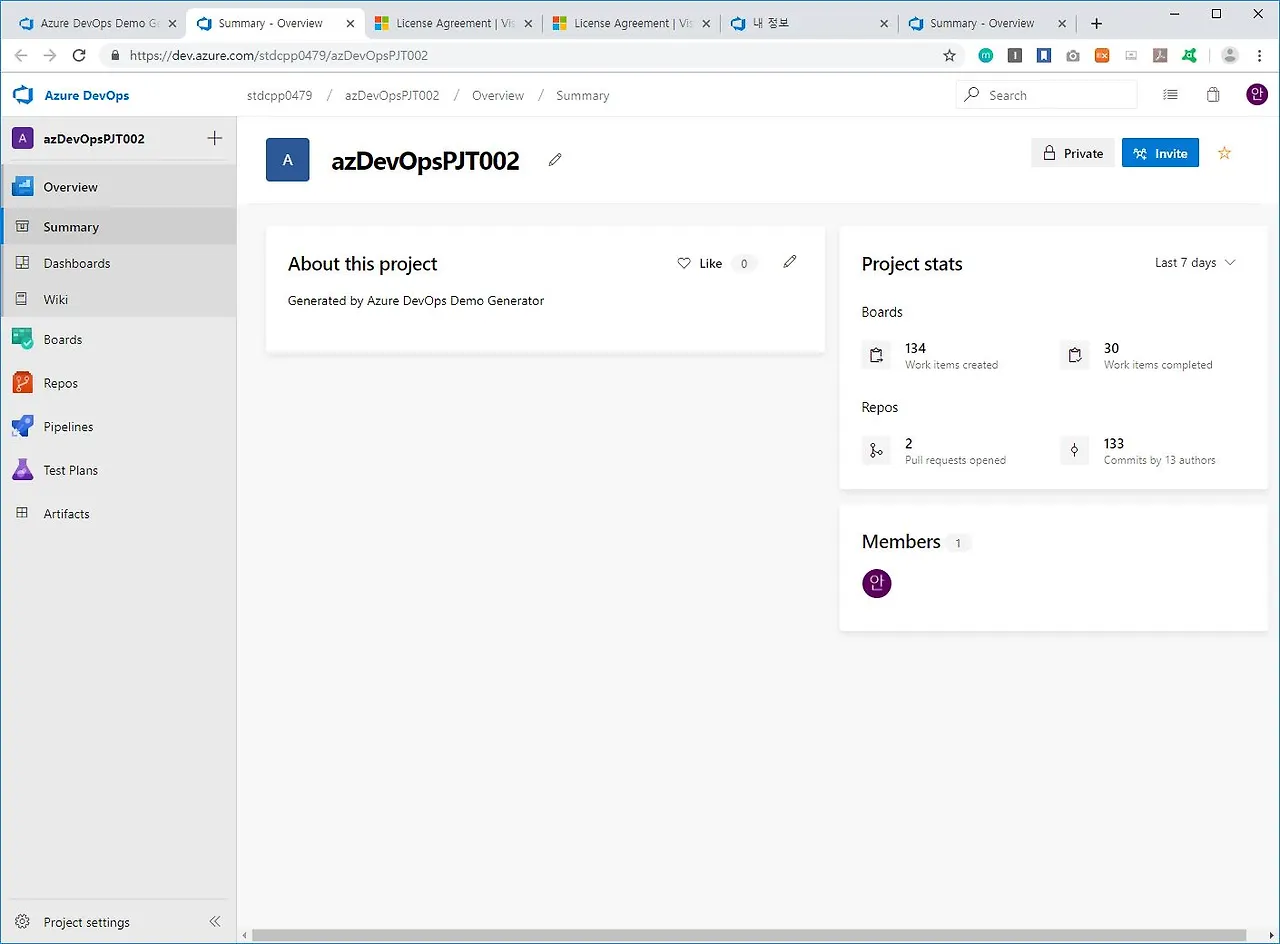The image size is (1280, 944).
Task: Click the teal 'm' browser extension
Action: pyautogui.click(x=985, y=56)
